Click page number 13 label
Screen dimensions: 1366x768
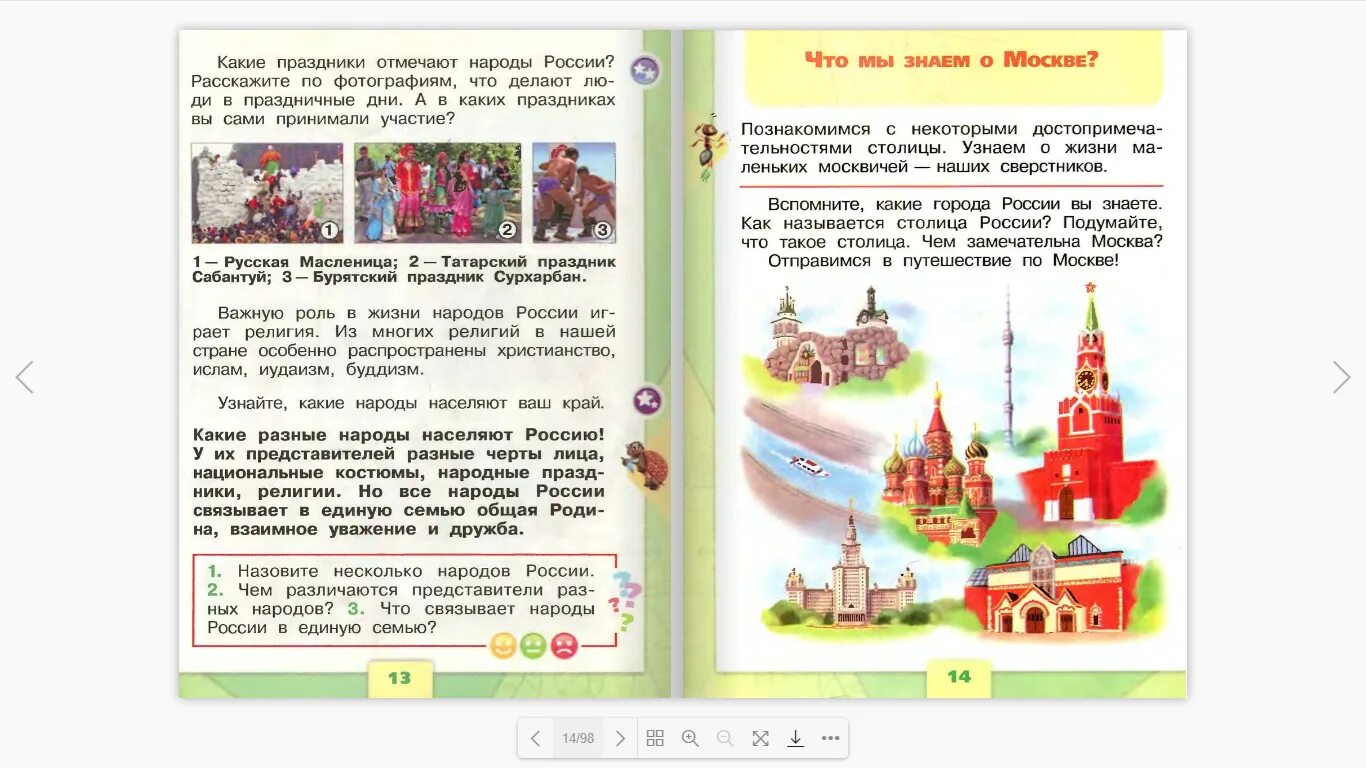[x=399, y=677]
